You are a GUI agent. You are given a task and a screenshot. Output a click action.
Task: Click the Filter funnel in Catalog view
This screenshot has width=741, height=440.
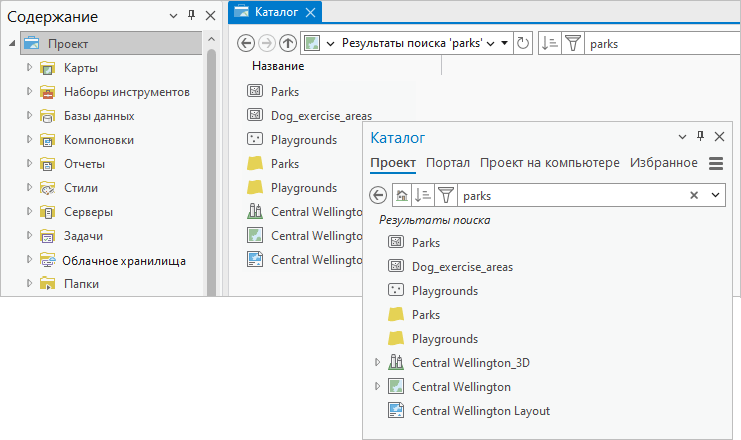(x=573, y=43)
